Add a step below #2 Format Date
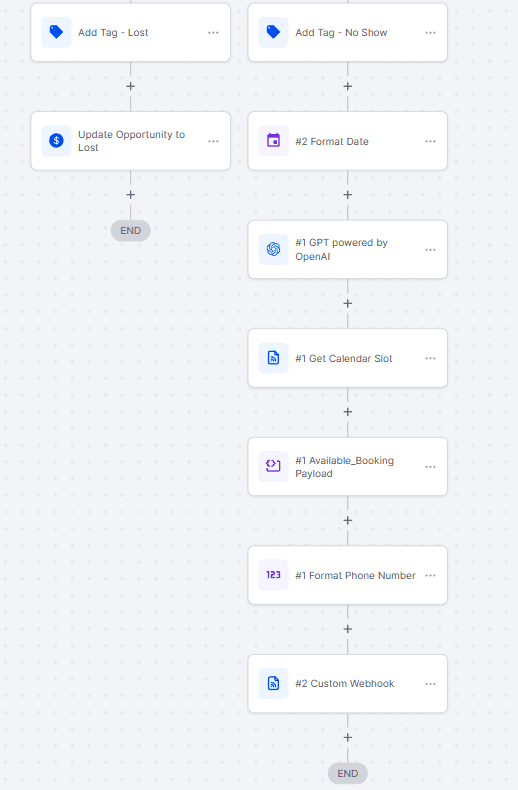This screenshot has width=518, height=790. click(x=348, y=194)
